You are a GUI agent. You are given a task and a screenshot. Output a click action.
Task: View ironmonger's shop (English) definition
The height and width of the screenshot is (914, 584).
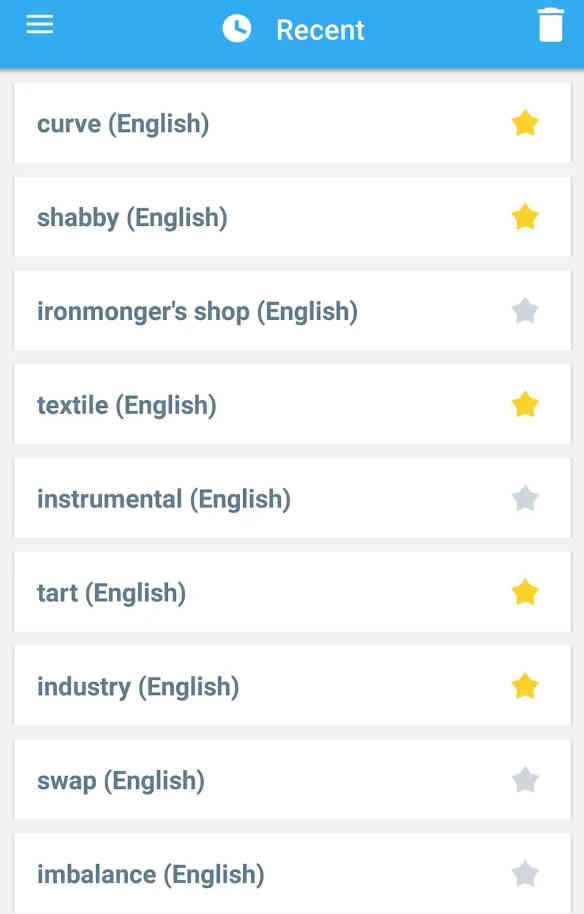(292, 311)
